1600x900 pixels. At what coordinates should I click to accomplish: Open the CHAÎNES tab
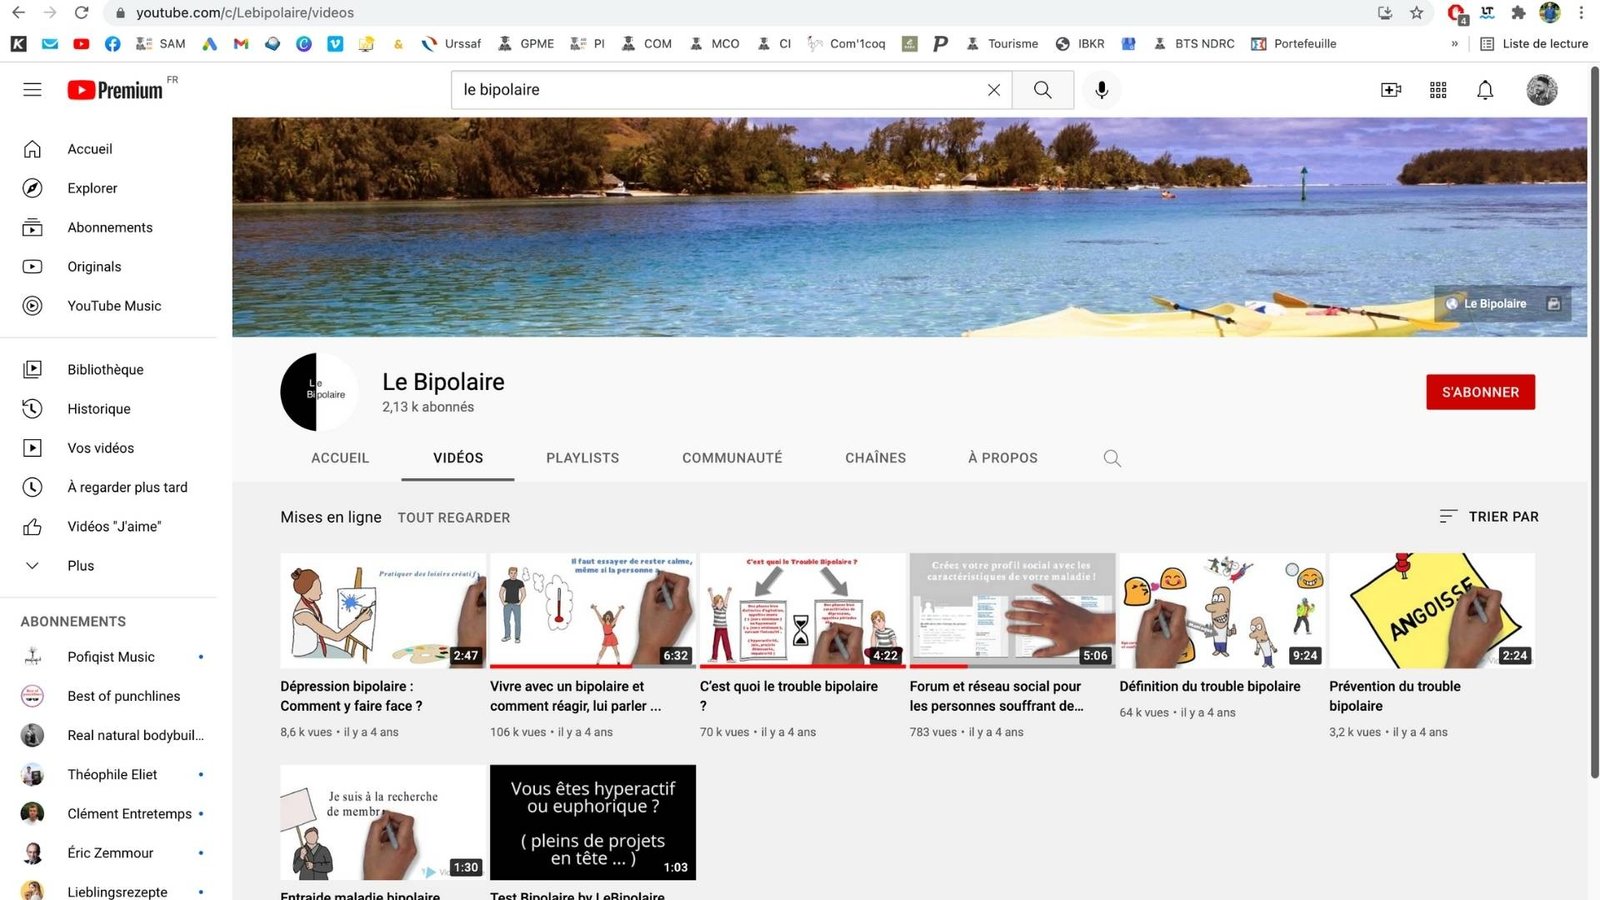(876, 458)
